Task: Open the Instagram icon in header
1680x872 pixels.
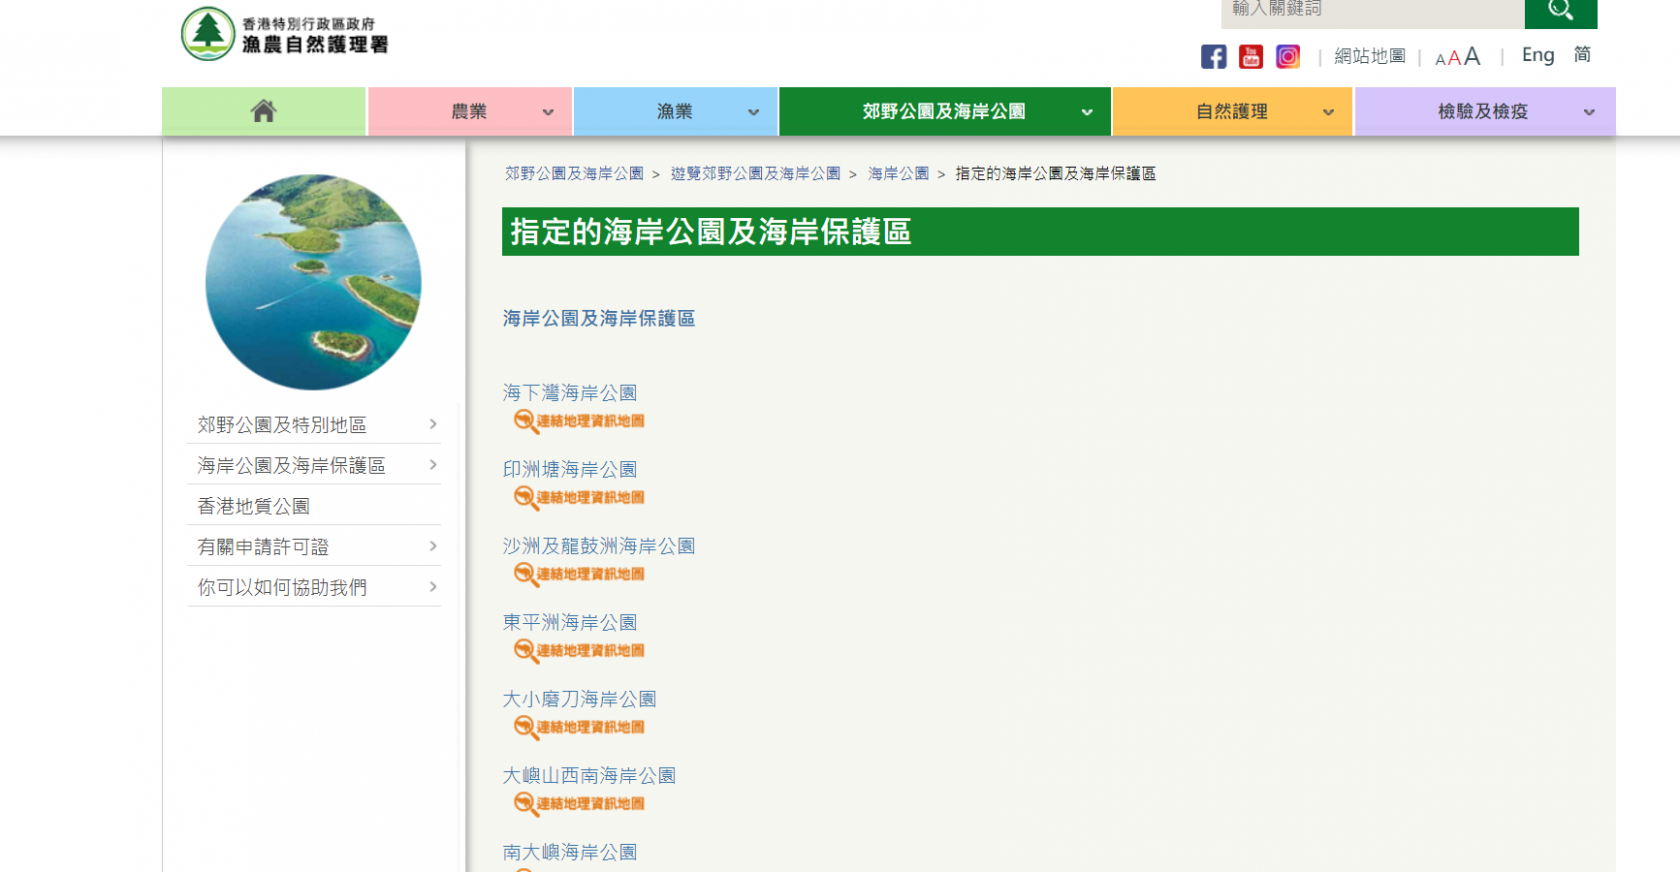Action: (x=1288, y=57)
